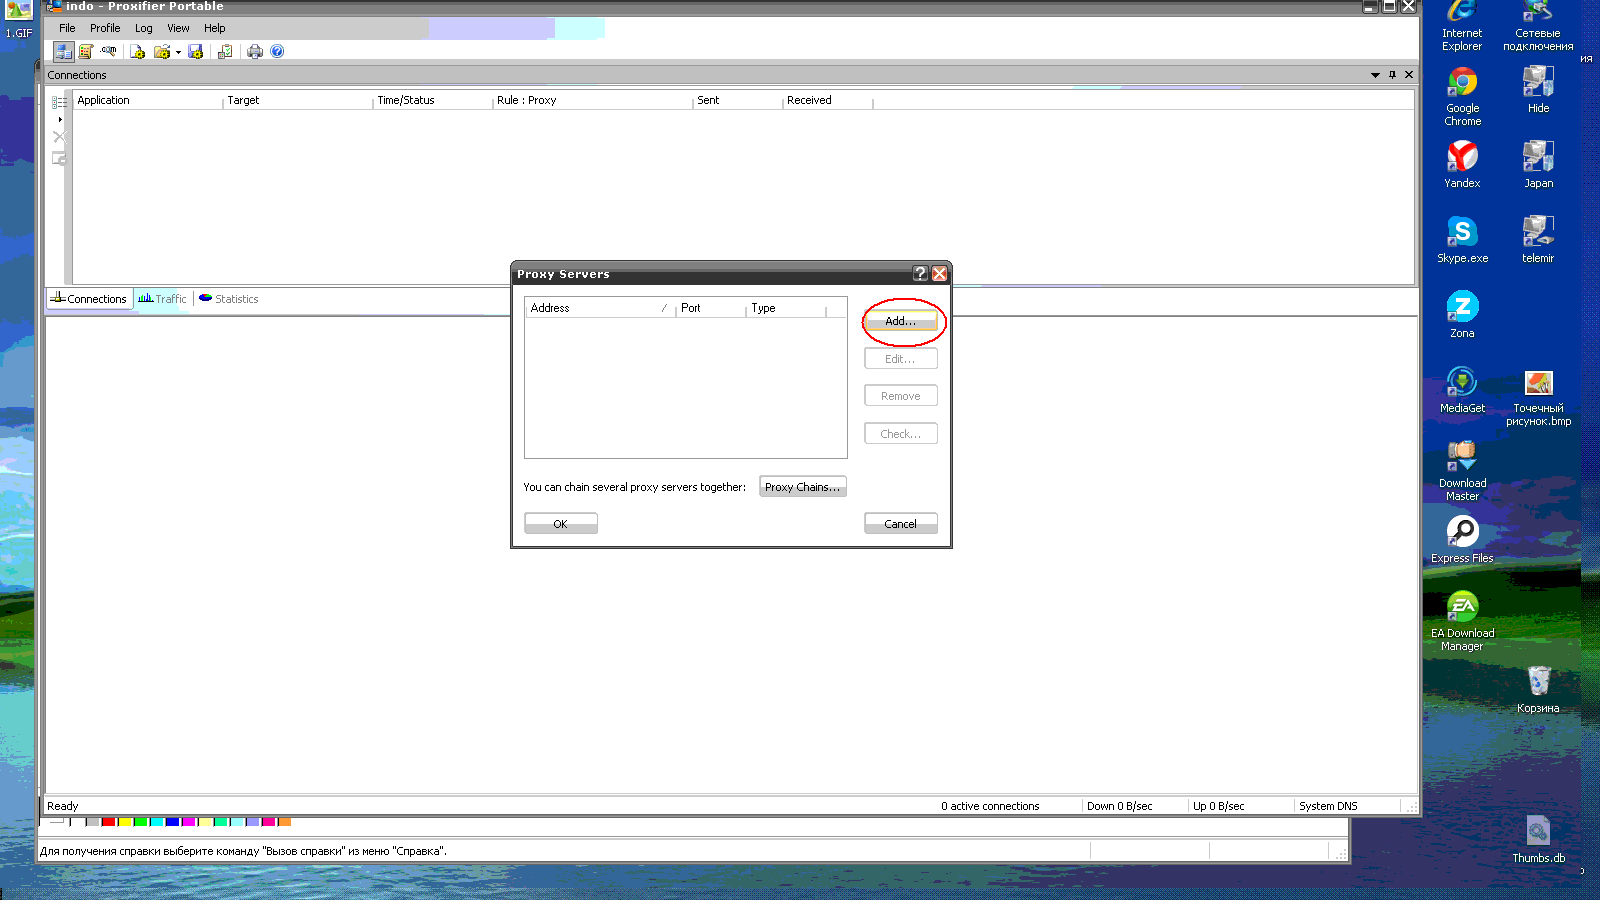Open the clipboard checklist toolbar icon
This screenshot has width=1600, height=900.
coord(226,51)
